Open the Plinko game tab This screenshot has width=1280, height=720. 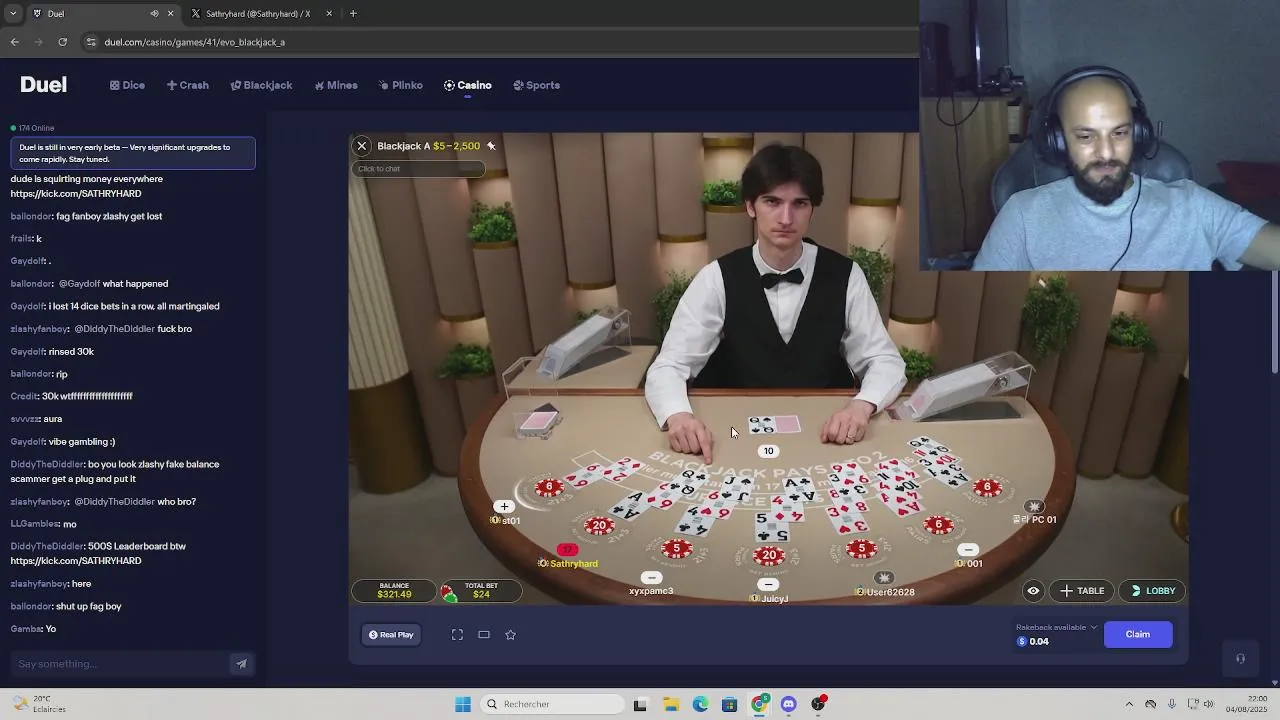click(x=400, y=85)
